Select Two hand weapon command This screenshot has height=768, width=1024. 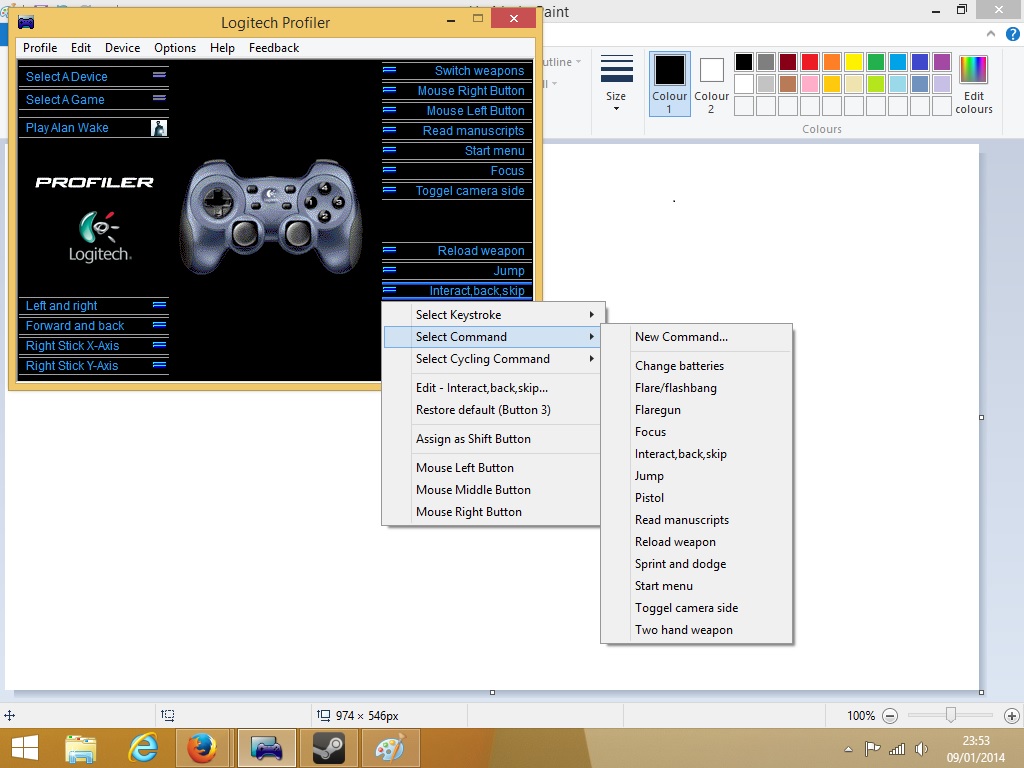[x=696, y=630]
